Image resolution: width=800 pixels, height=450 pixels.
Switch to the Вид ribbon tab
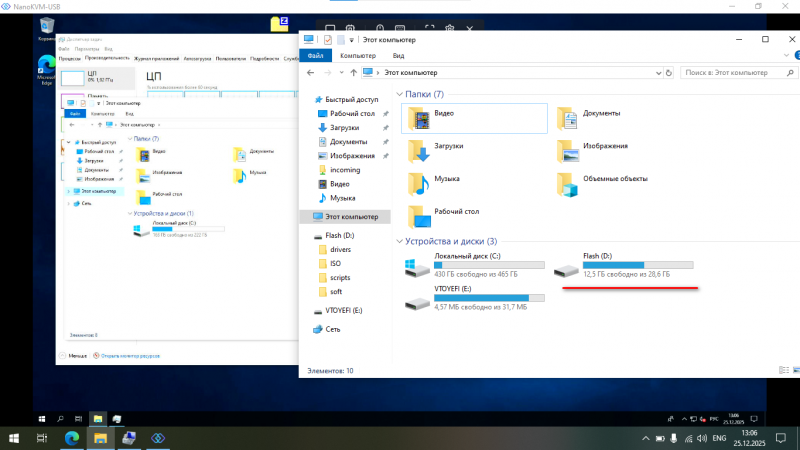coord(398,56)
